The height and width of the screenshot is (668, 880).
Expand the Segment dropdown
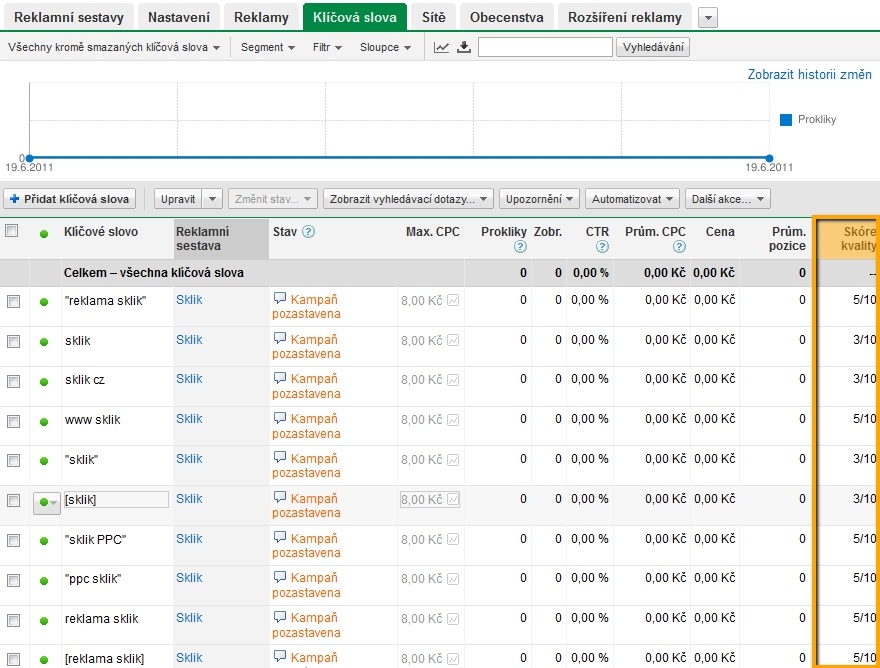tap(267, 47)
